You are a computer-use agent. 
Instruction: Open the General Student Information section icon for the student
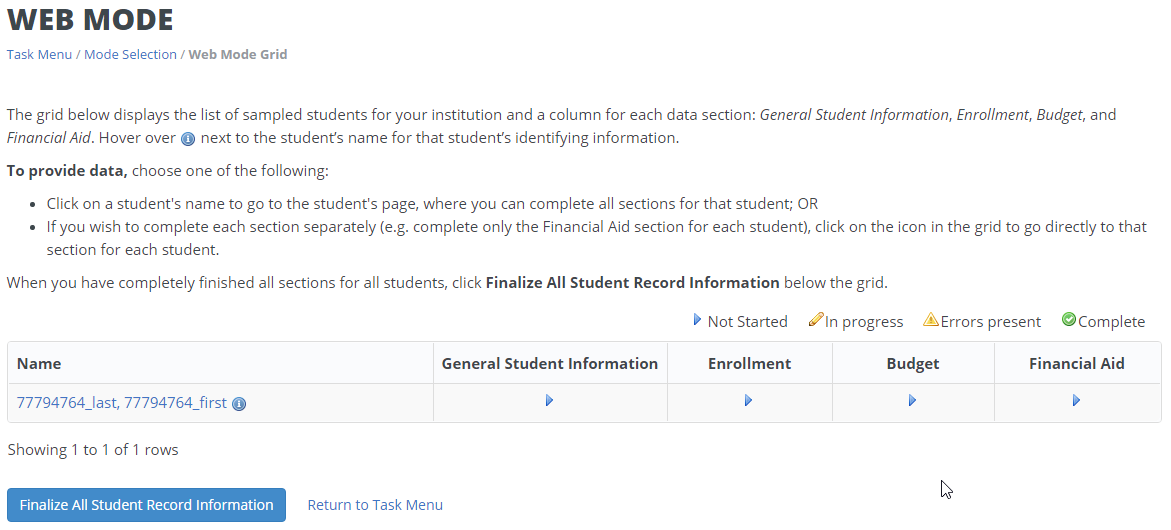coord(549,401)
